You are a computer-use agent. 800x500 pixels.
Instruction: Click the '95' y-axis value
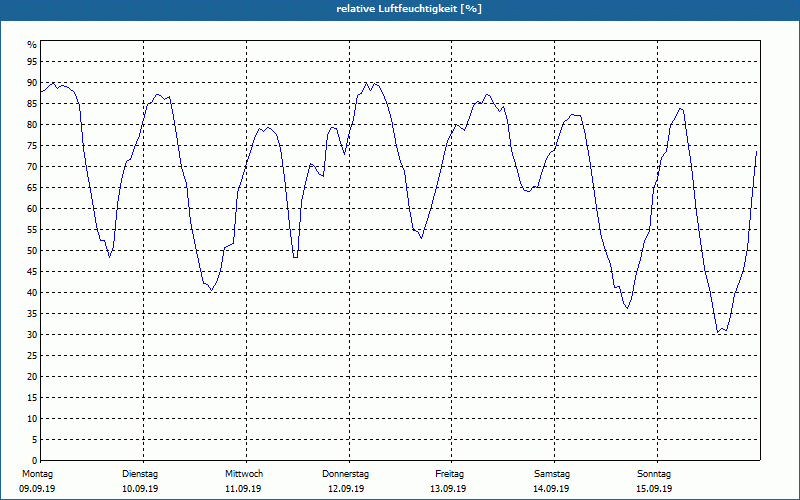[32, 62]
